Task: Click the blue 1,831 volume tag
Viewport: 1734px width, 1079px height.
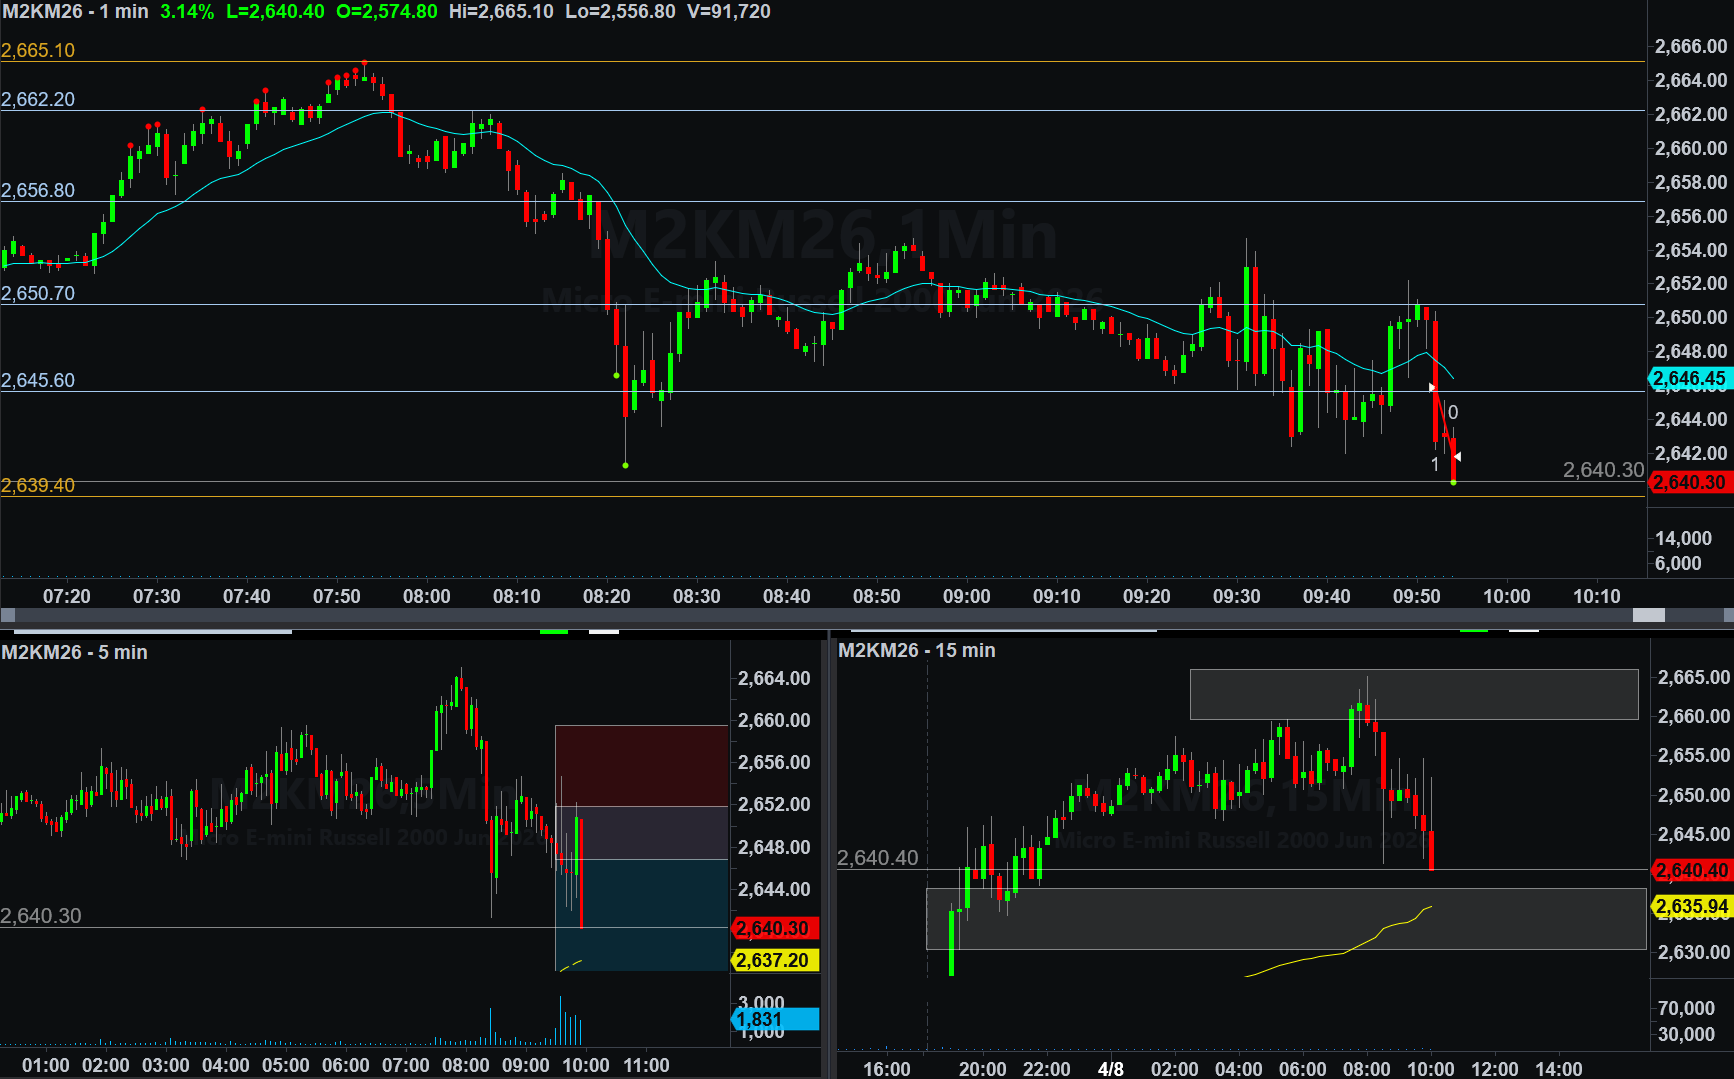Action: (775, 1020)
